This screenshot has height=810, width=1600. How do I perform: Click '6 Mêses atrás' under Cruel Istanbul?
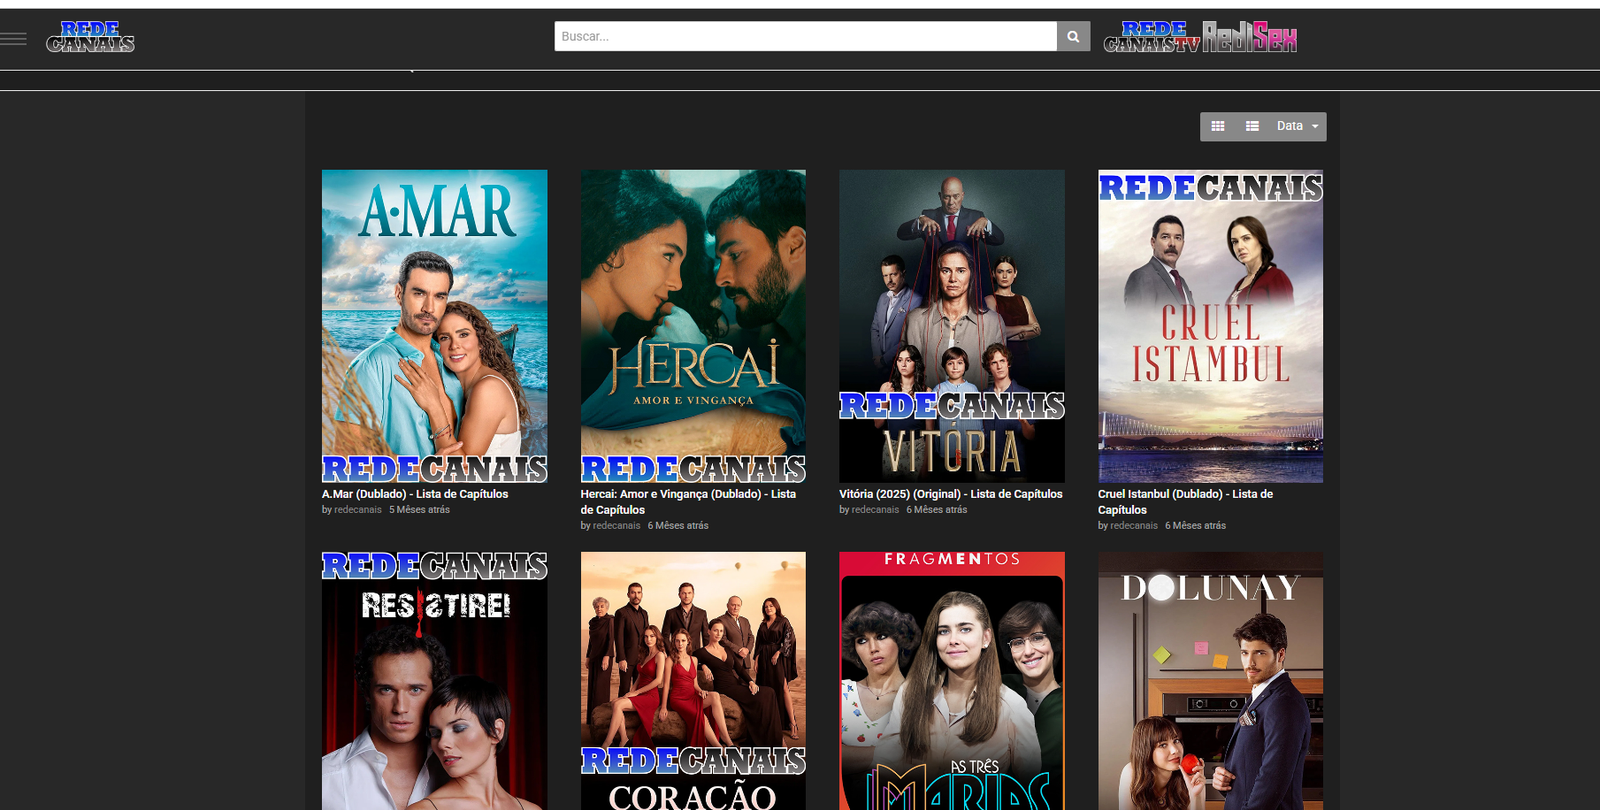[1195, 526]
